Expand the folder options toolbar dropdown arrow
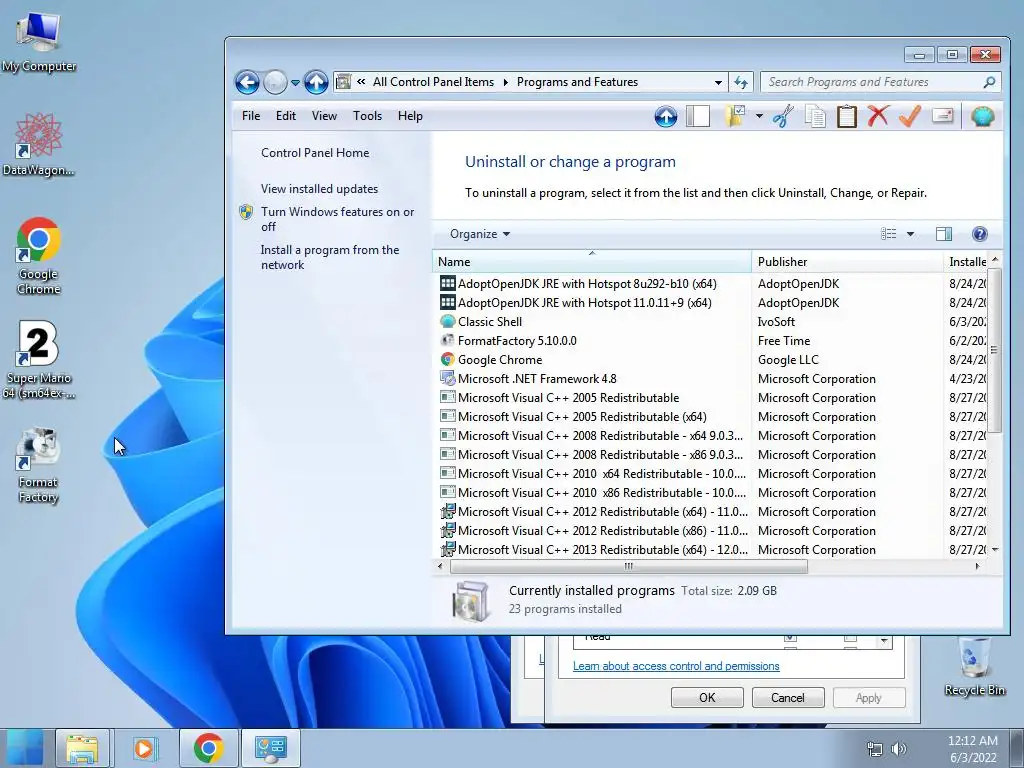 pos(759,116)
